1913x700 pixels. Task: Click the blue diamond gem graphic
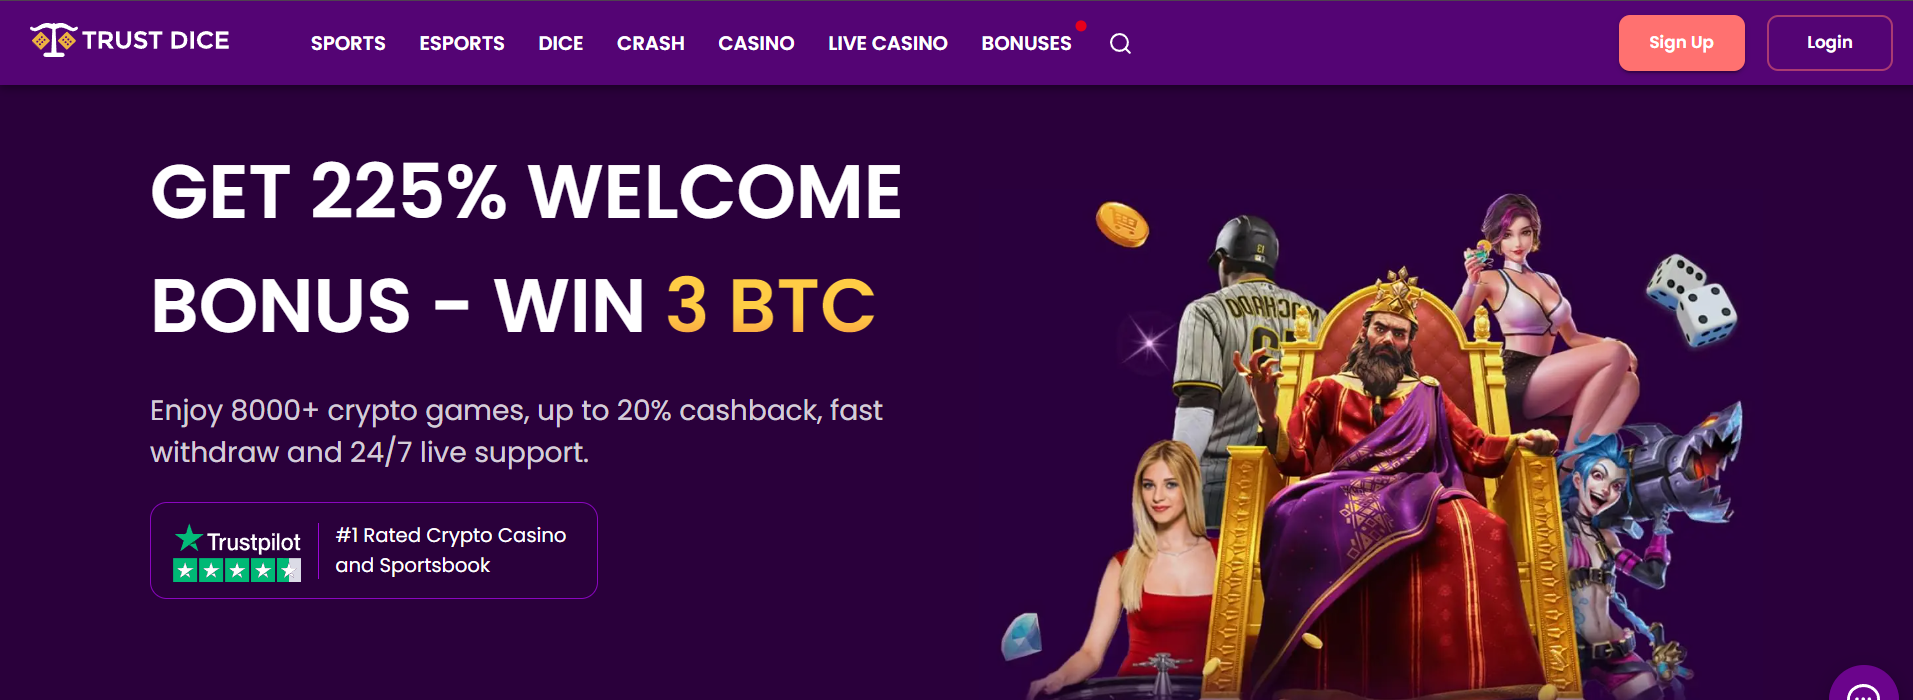(x=1022, y=636)
